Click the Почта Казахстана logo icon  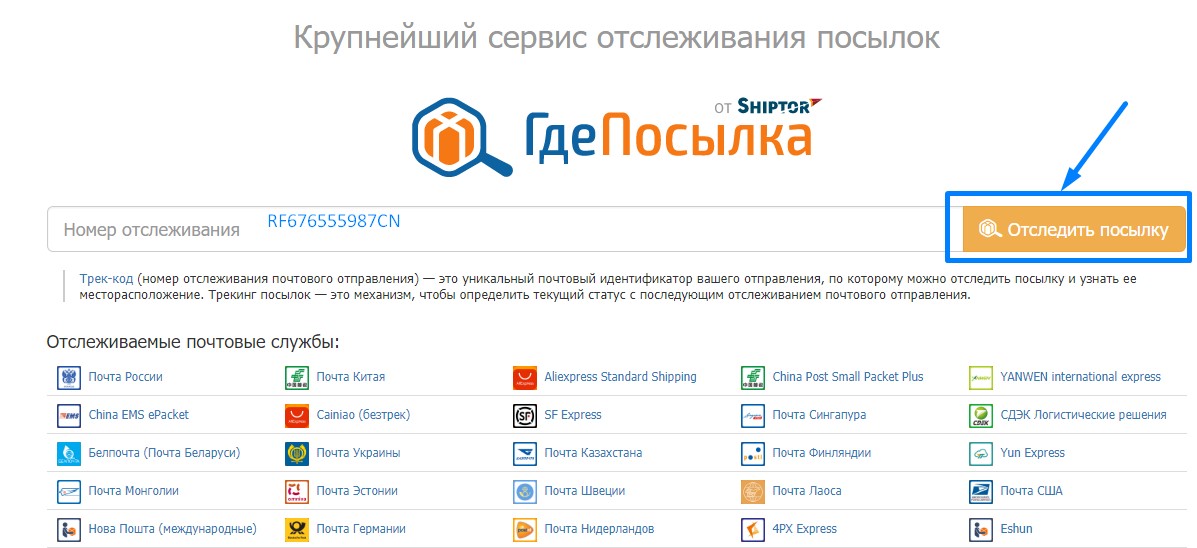pos(524,453)
